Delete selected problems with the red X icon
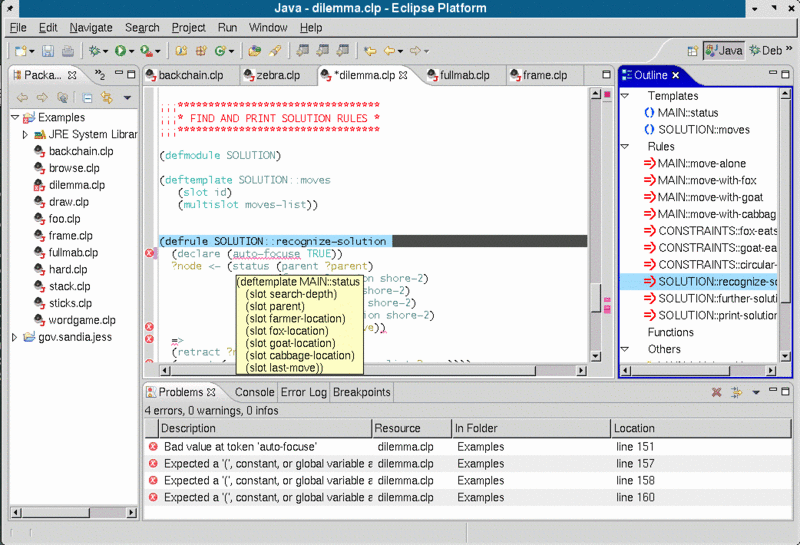 pos(716,392)
